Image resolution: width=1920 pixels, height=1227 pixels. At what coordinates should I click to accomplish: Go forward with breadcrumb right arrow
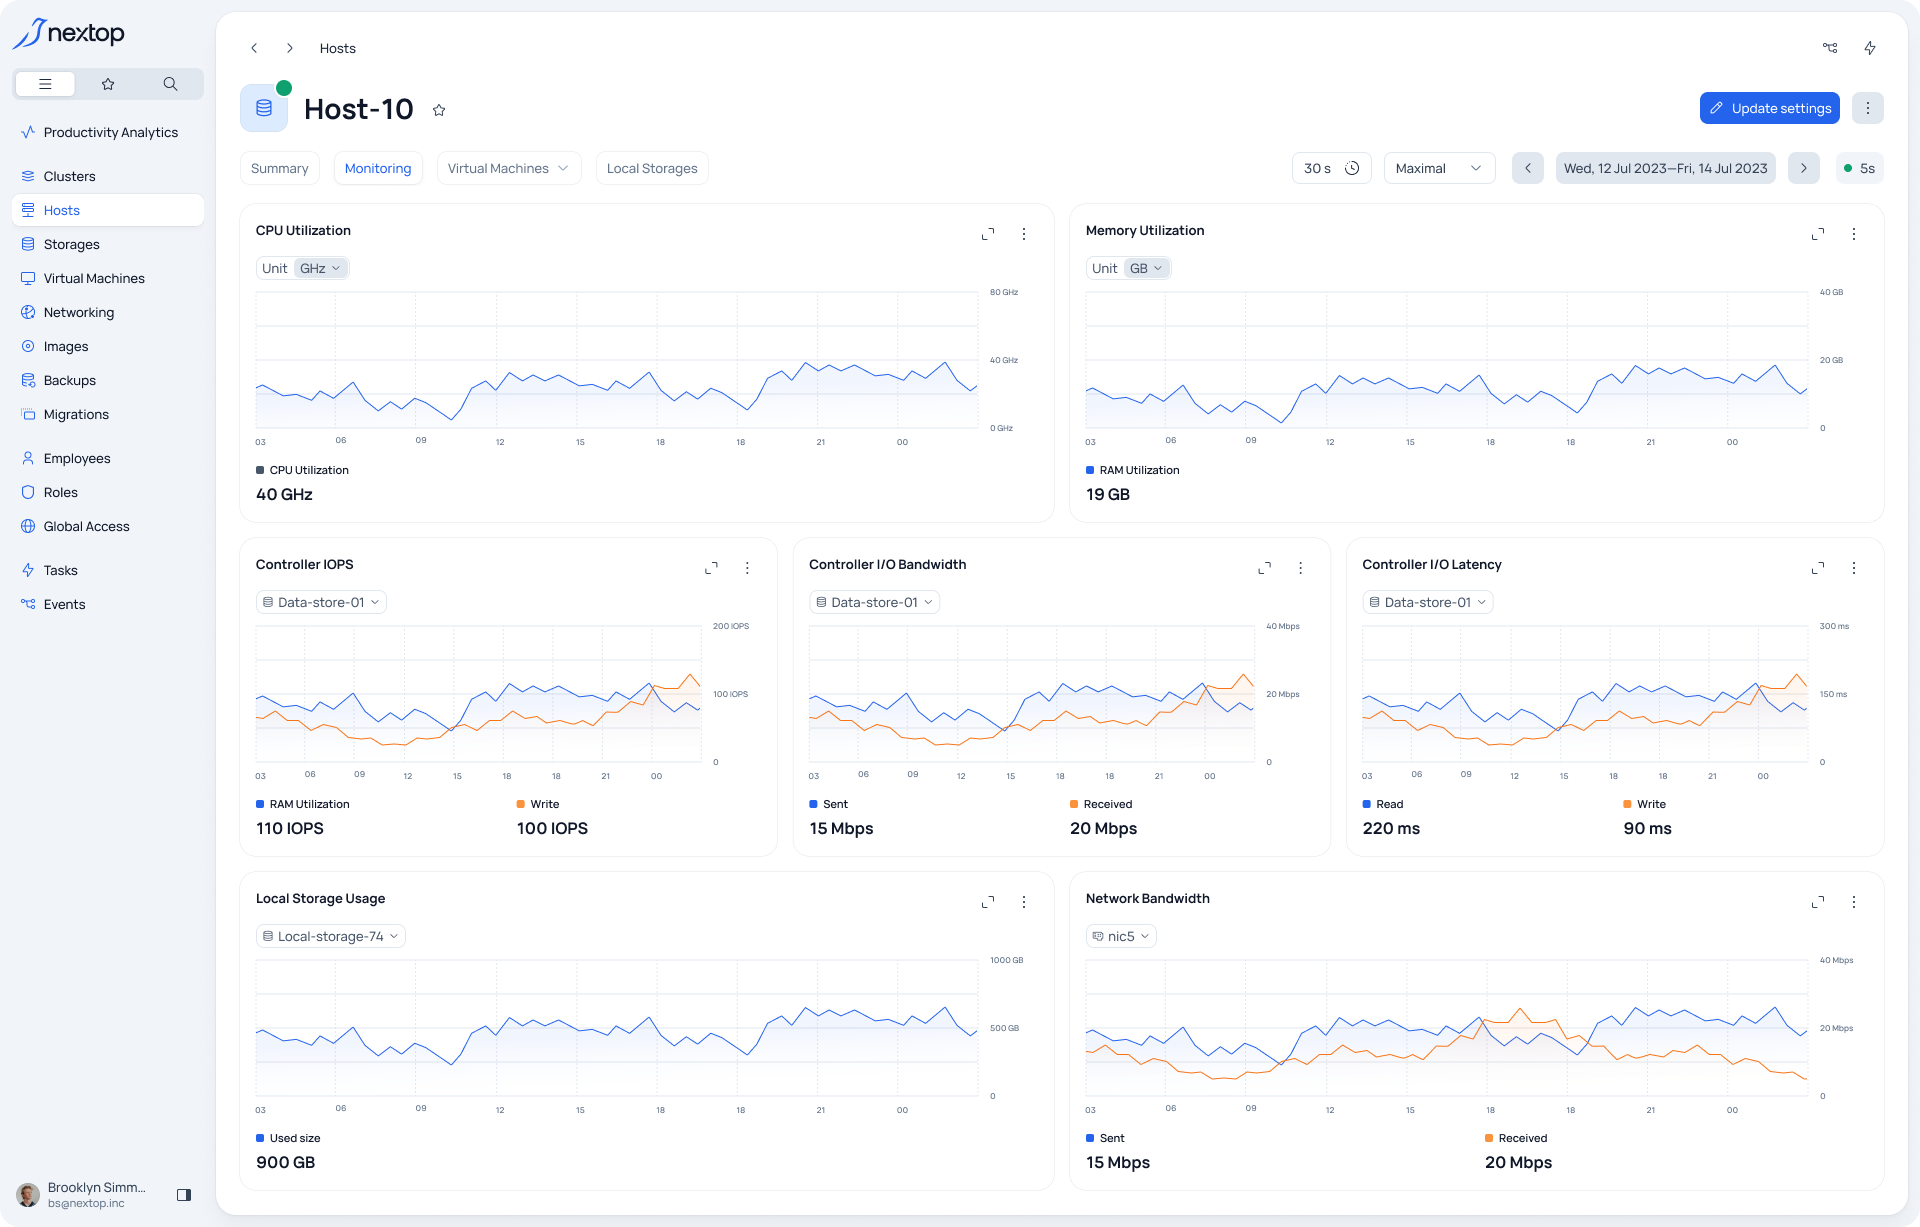(290, 48)
